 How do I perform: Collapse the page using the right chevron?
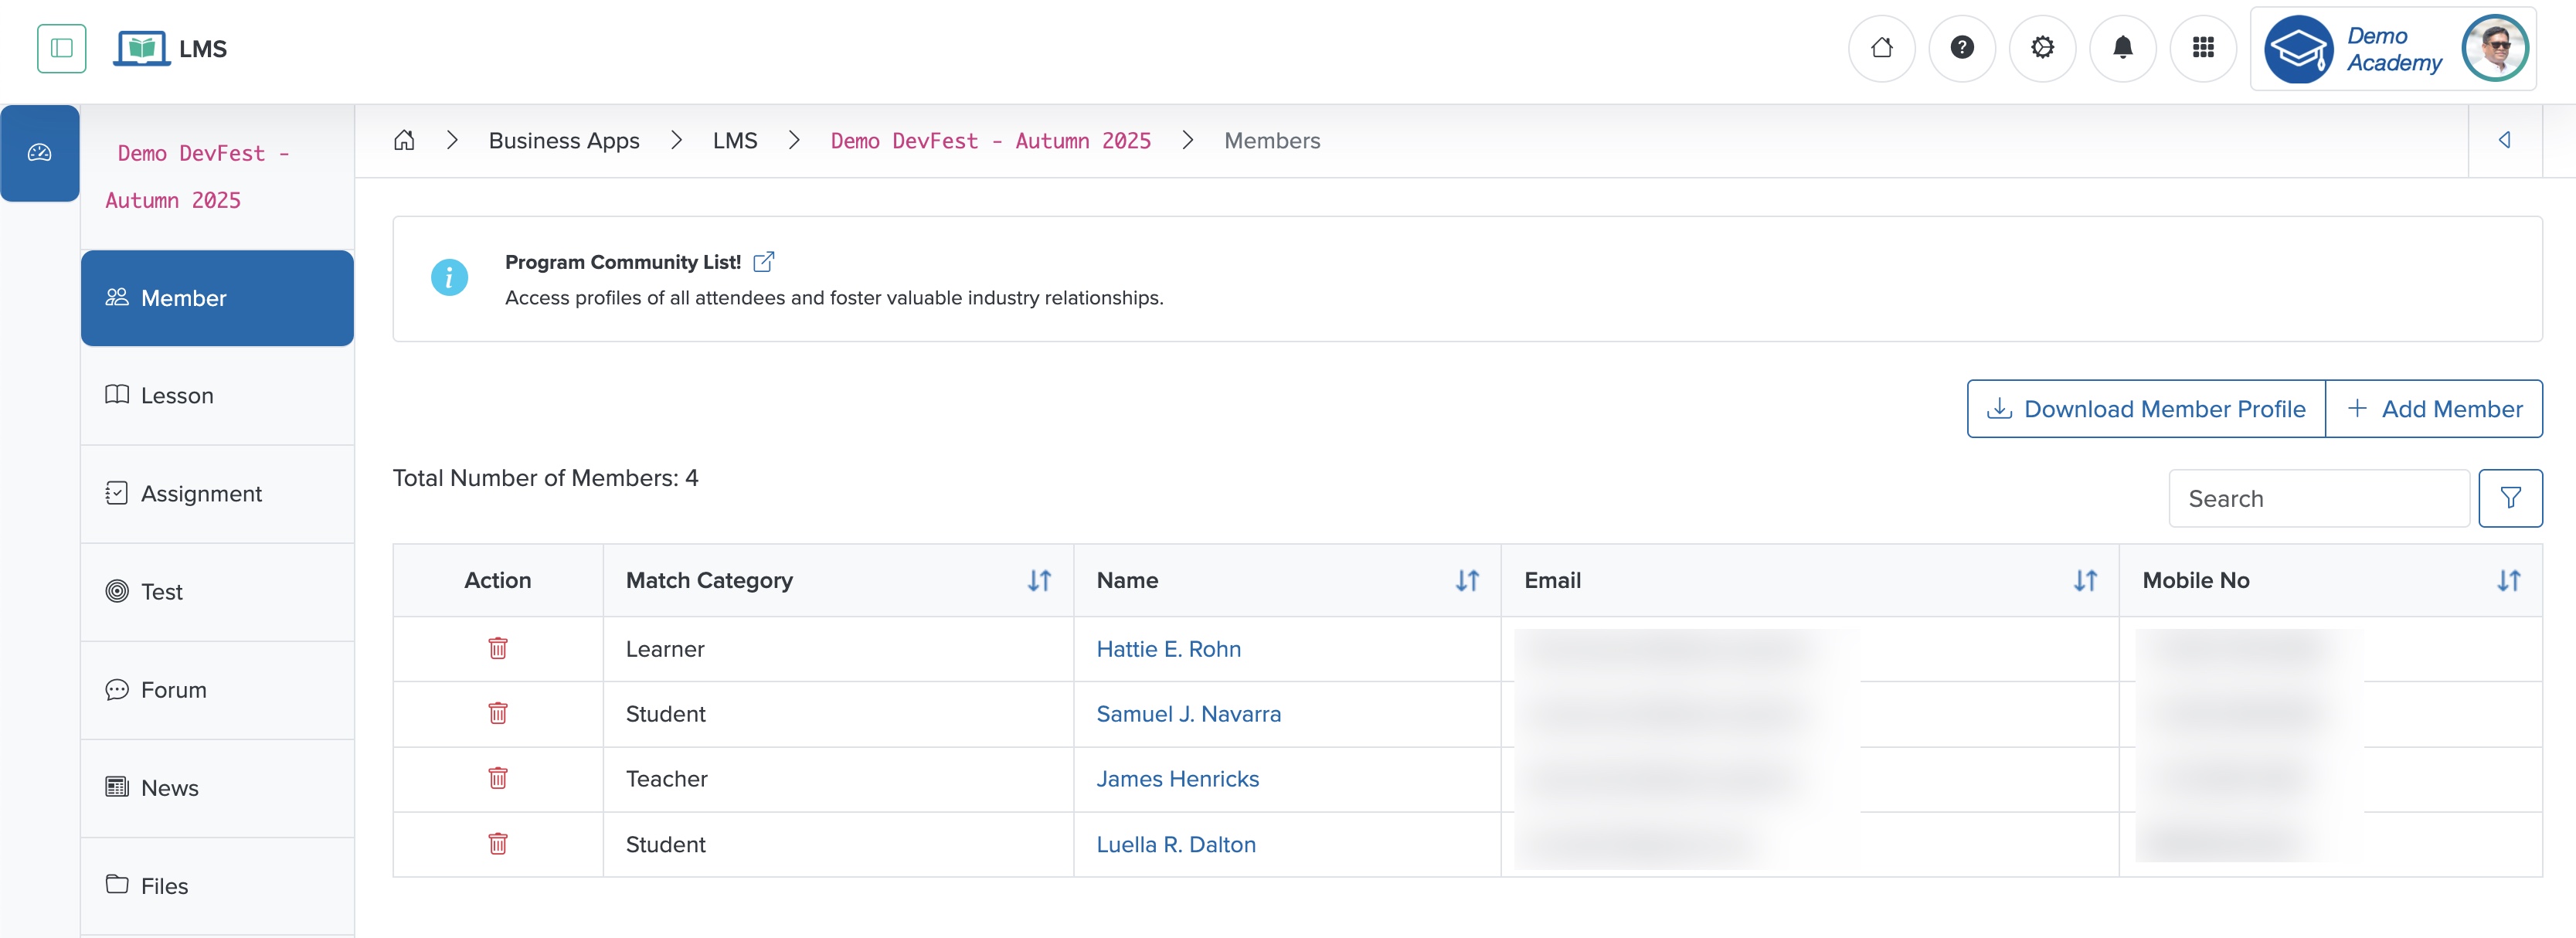[2506, 140]
